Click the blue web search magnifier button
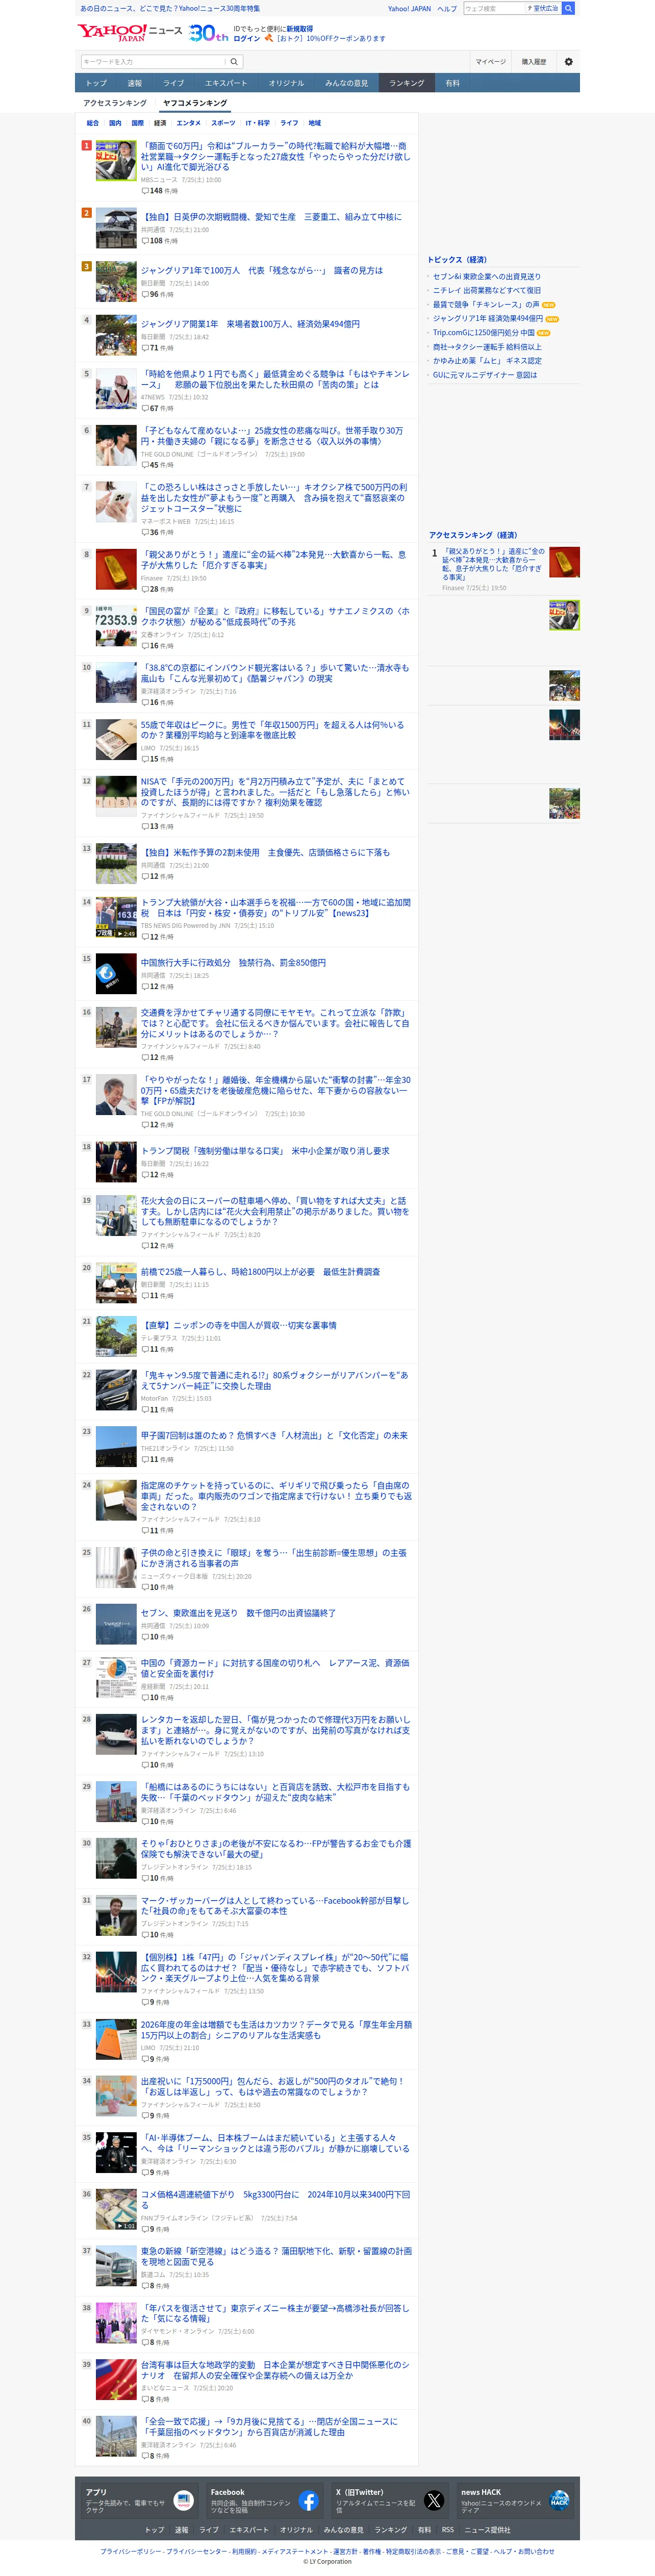Viewport: 655px width, 2576px height. [x=568, y=8]
